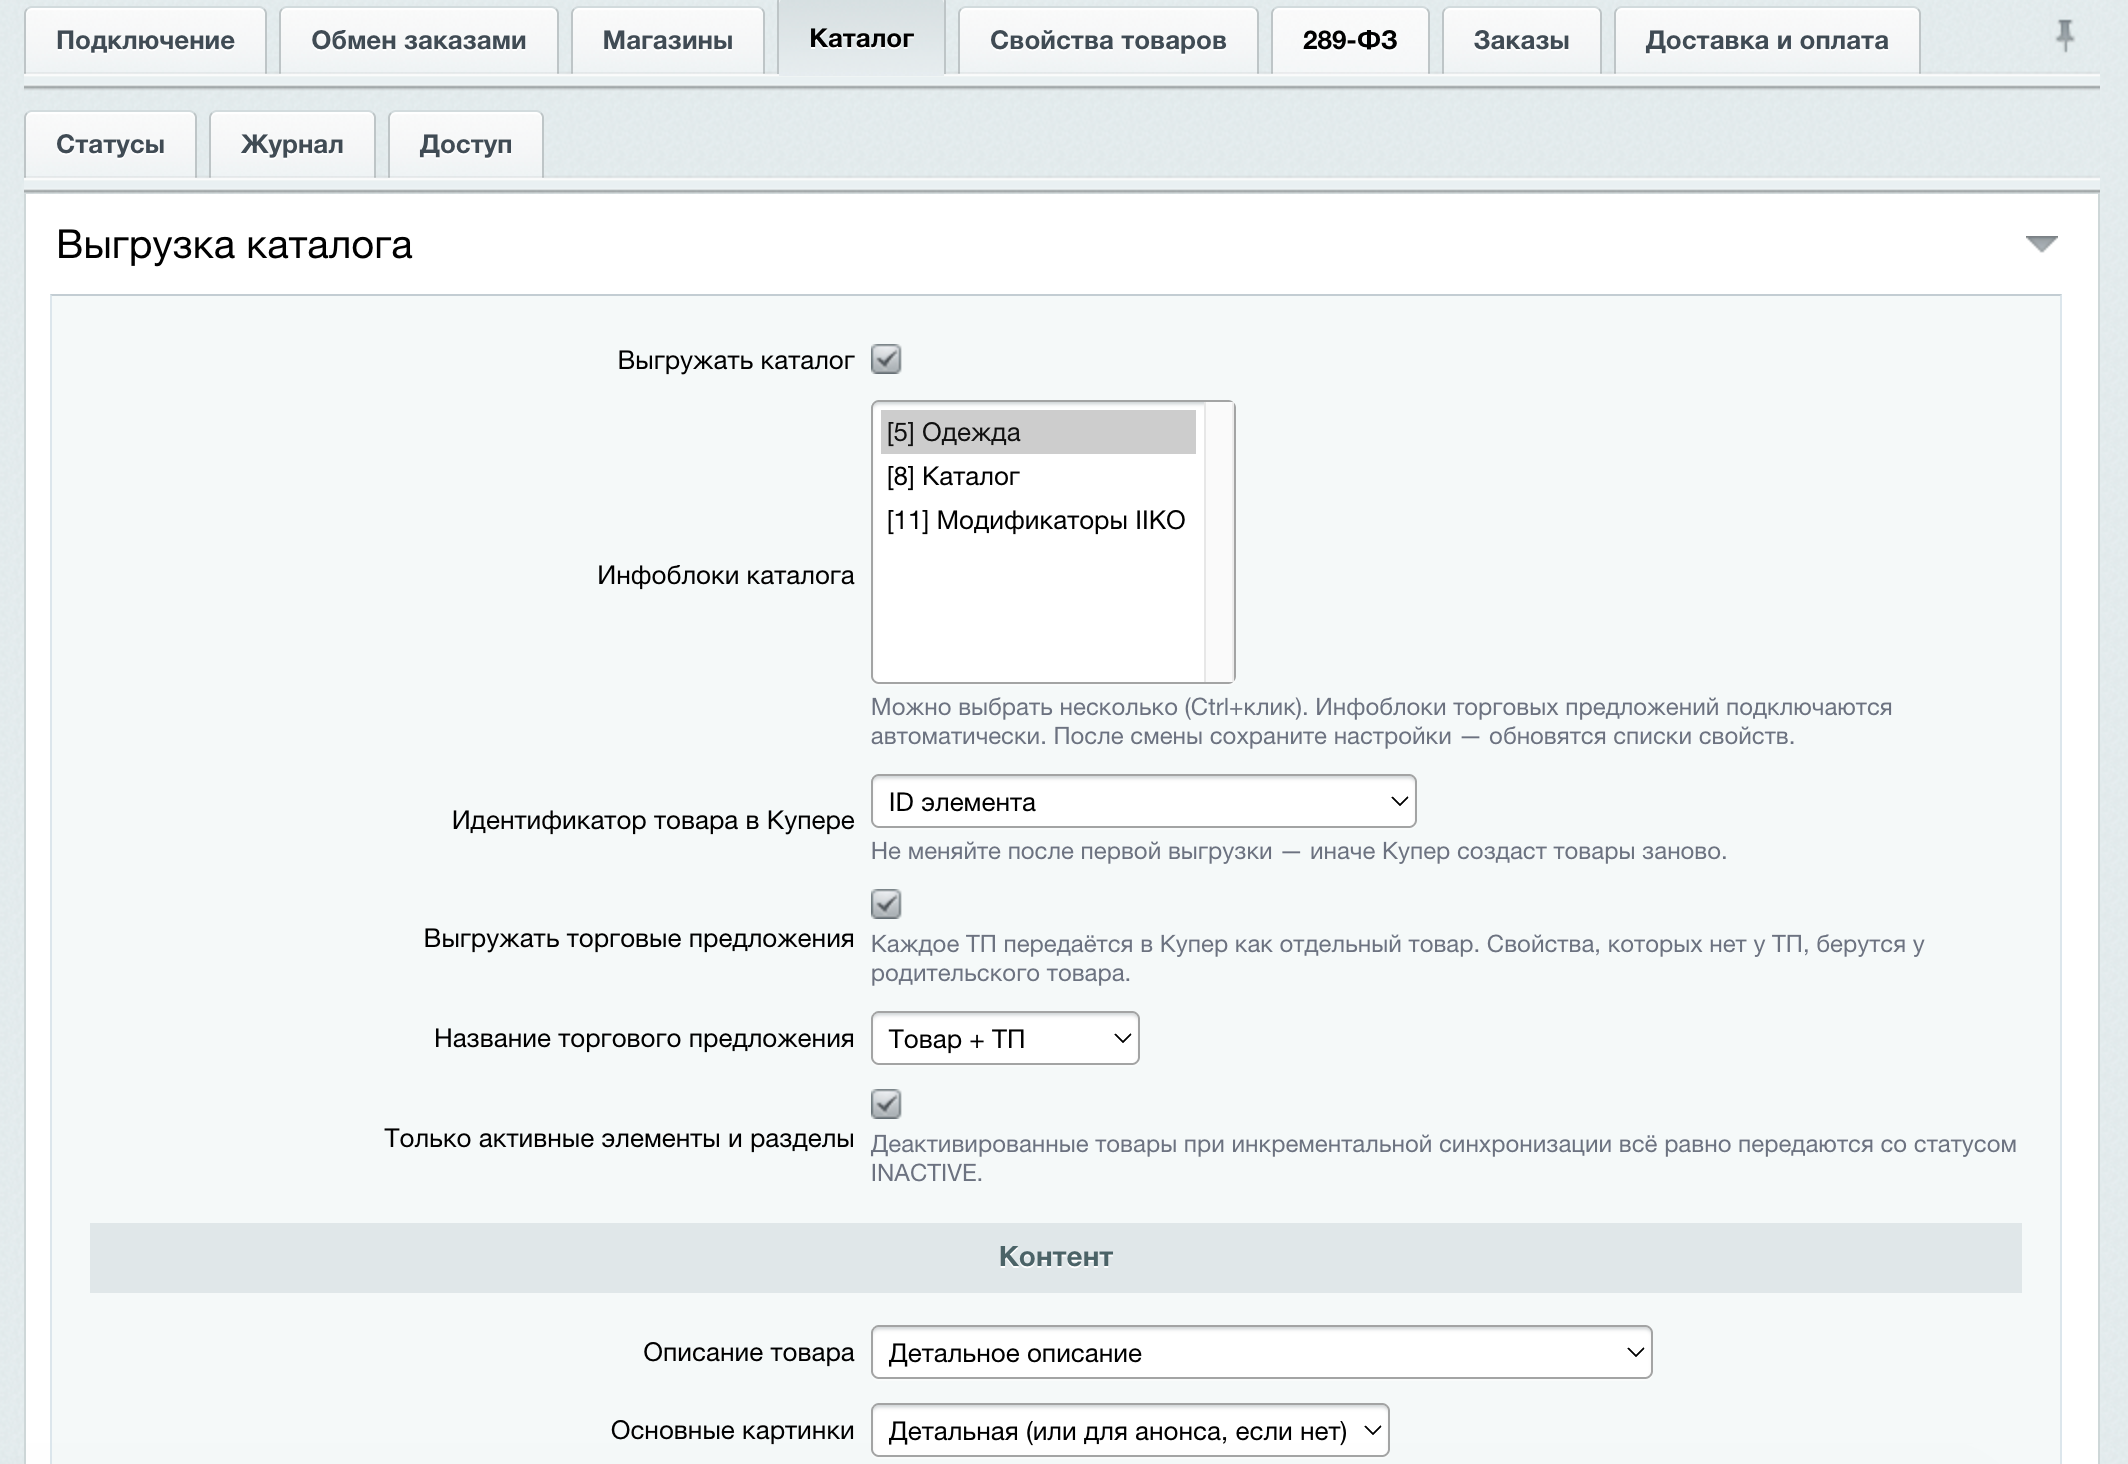Select infoblock [5] Одежда in list
This screenshot has height=1464, width=2128.
click(x=1038, y=432)
